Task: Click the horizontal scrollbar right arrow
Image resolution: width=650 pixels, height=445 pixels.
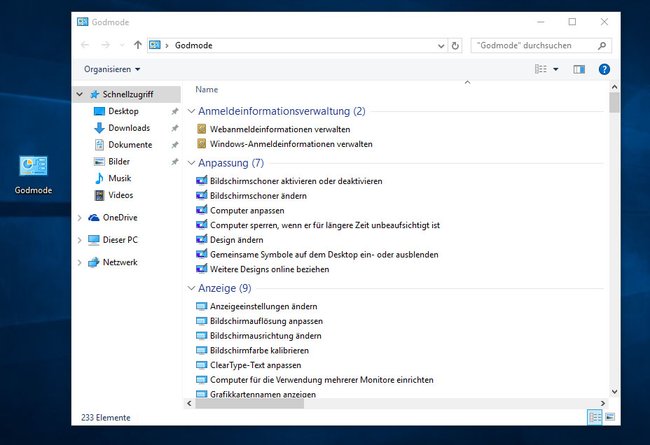Action: (x=603, y=403)
